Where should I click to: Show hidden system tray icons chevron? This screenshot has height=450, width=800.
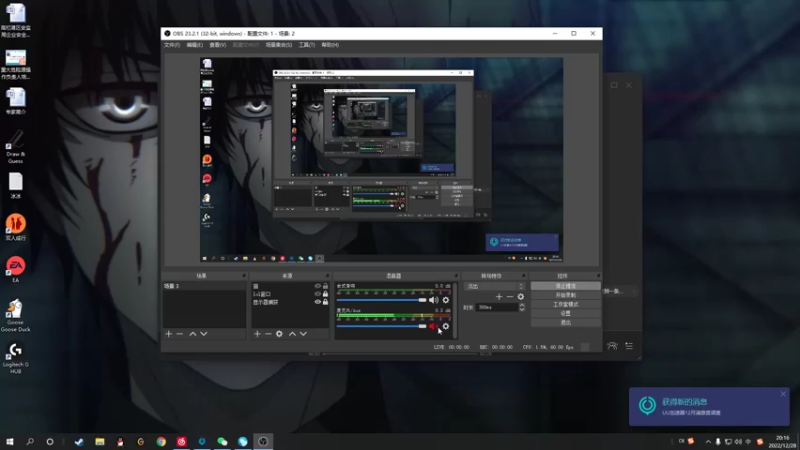708,442
